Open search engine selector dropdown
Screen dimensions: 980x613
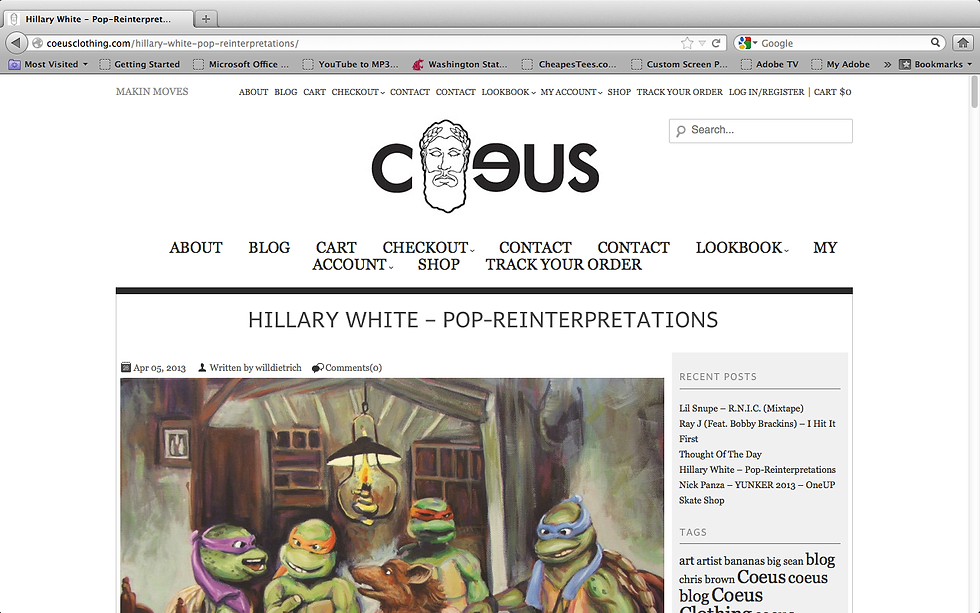tap(748, 43)
